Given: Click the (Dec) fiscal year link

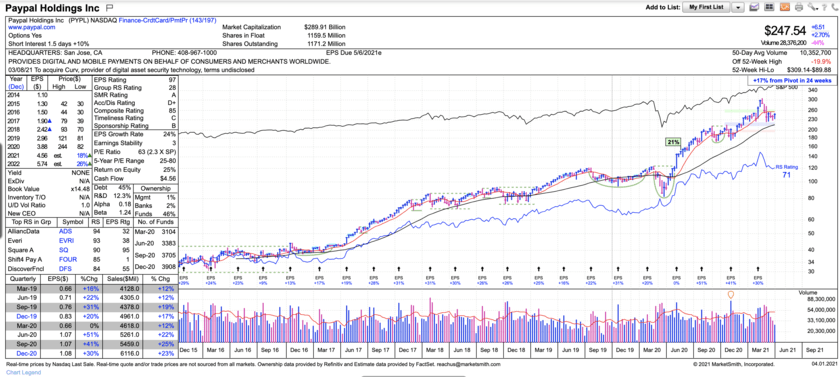Looking at the screenshot, I should [x=16, y=86].
